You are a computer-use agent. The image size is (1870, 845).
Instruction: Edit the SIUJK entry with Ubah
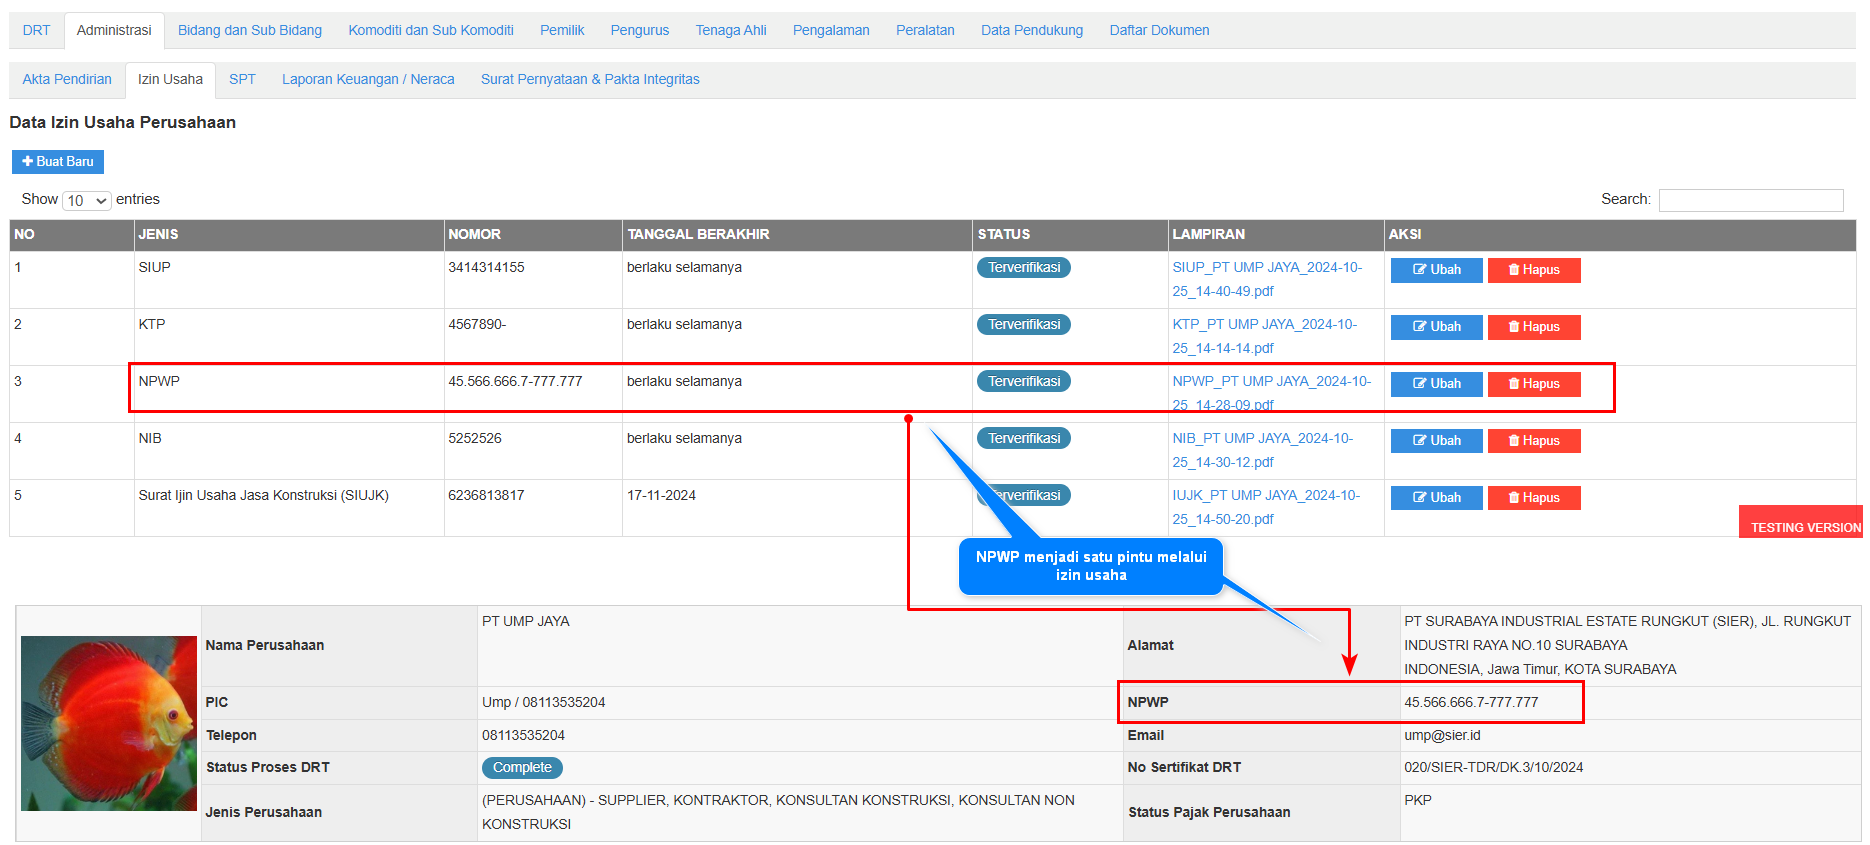(x=1436, y=498)
